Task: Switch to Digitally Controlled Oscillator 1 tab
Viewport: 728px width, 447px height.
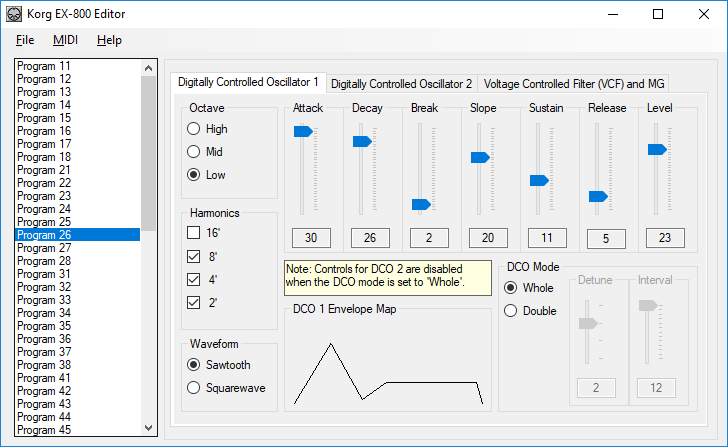Action: point(248,83)
